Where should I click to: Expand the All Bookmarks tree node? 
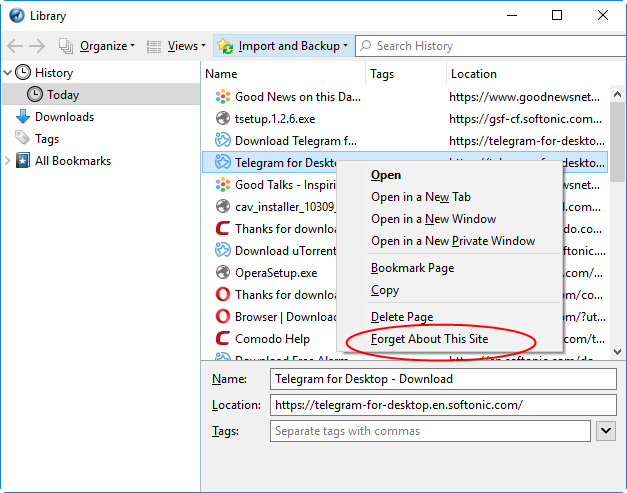[x=7, y=161]
